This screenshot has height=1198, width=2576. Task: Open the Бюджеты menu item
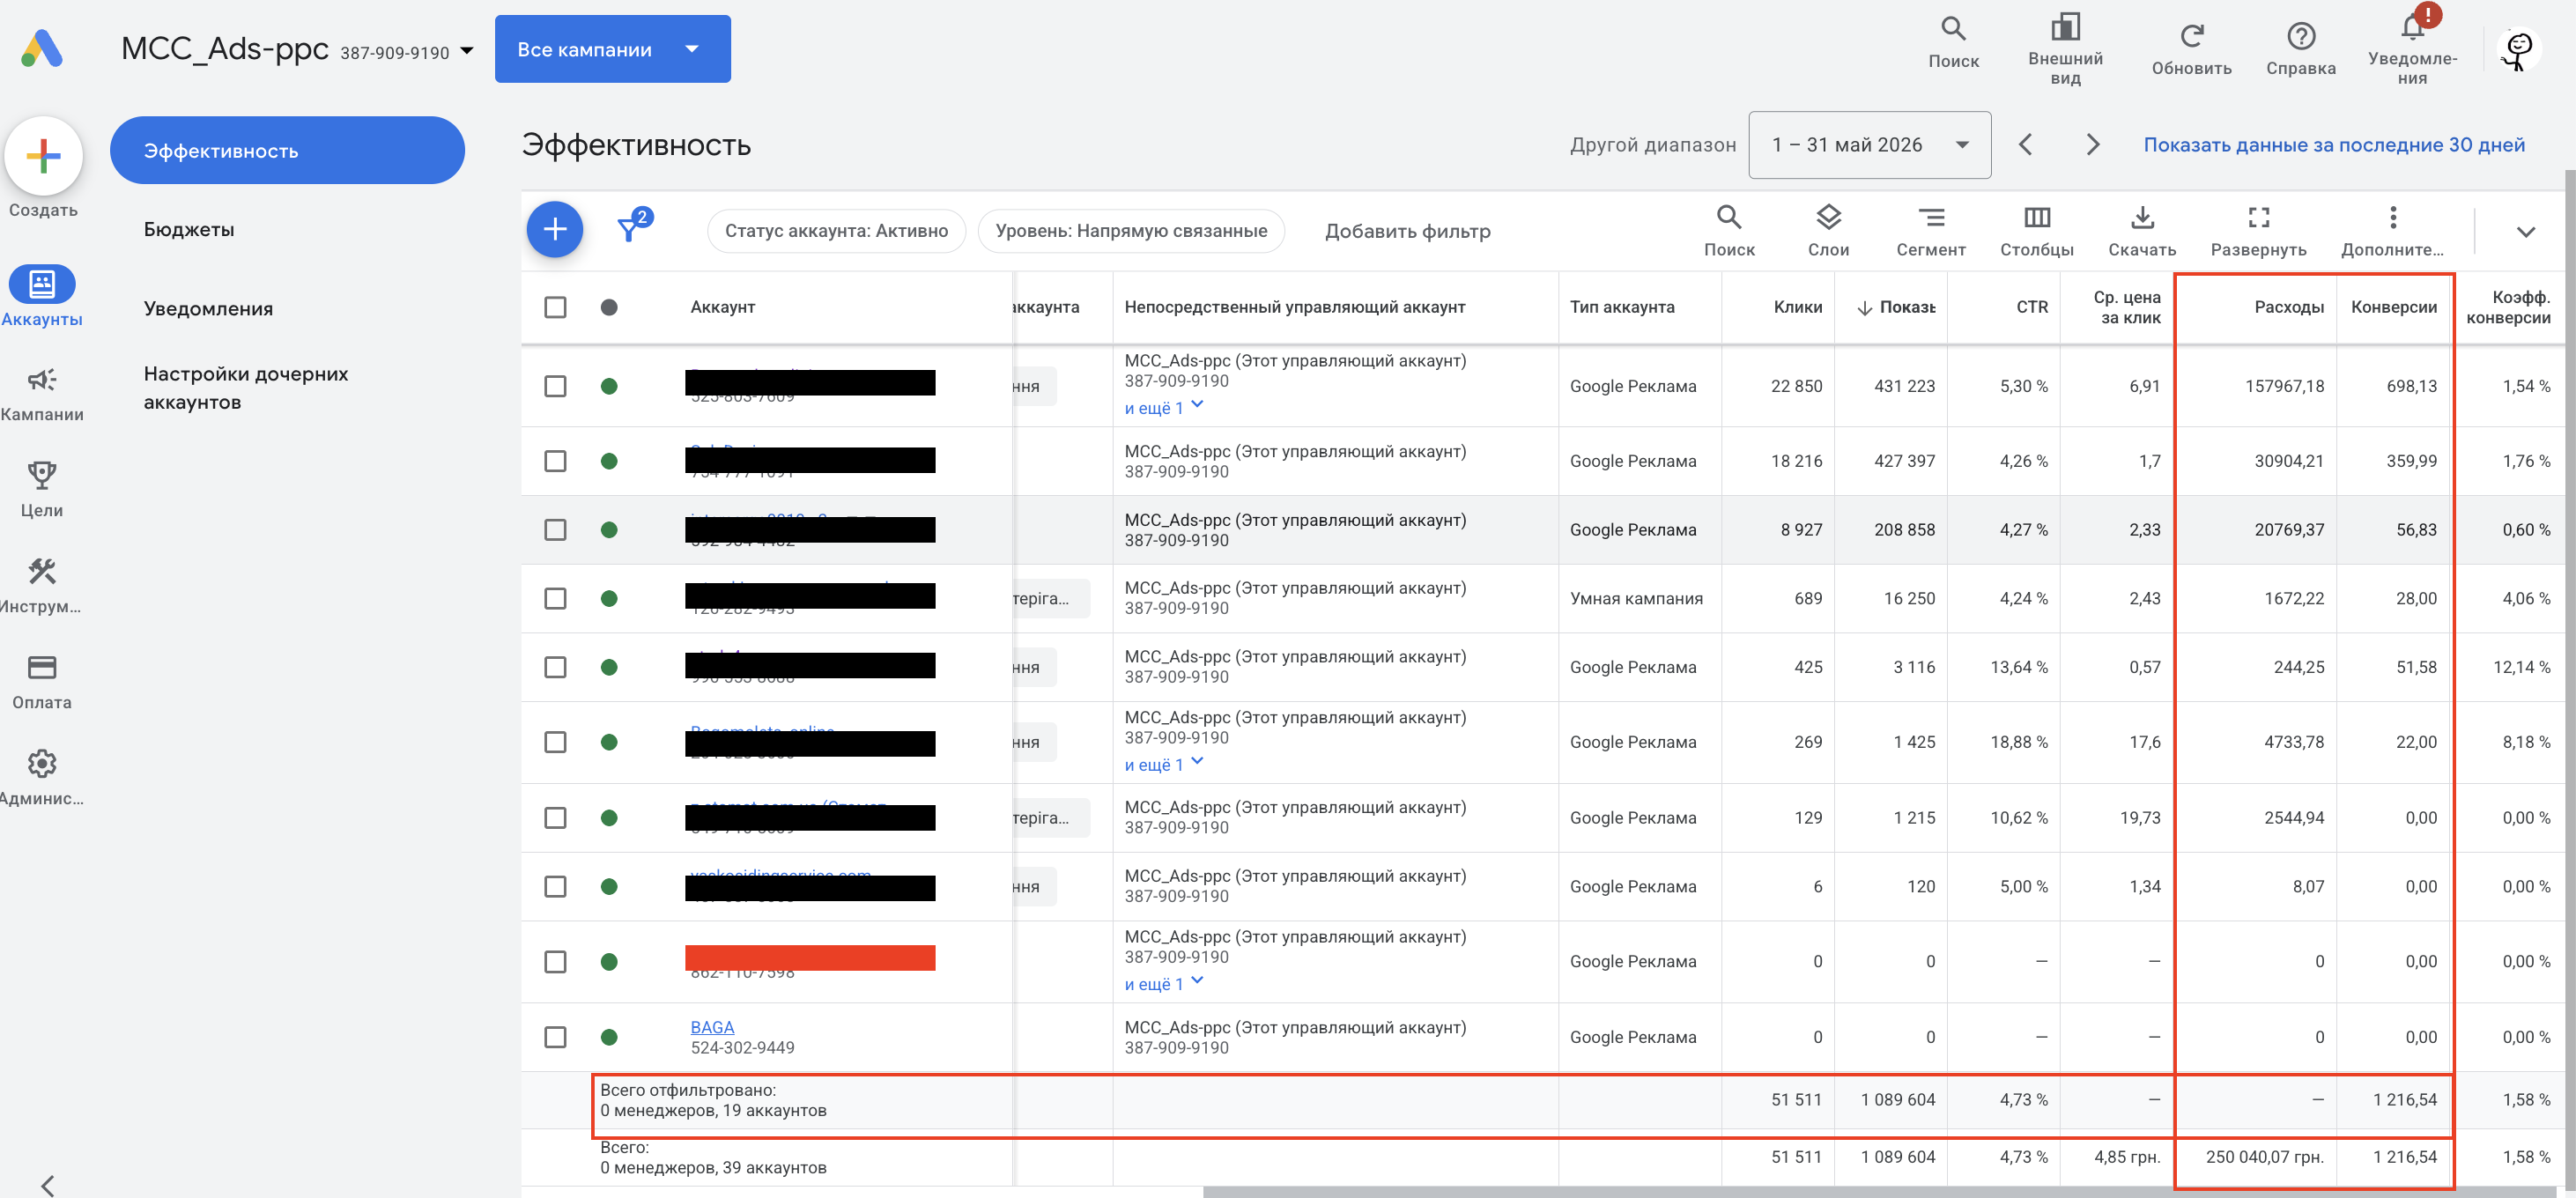tap(189, 230)
